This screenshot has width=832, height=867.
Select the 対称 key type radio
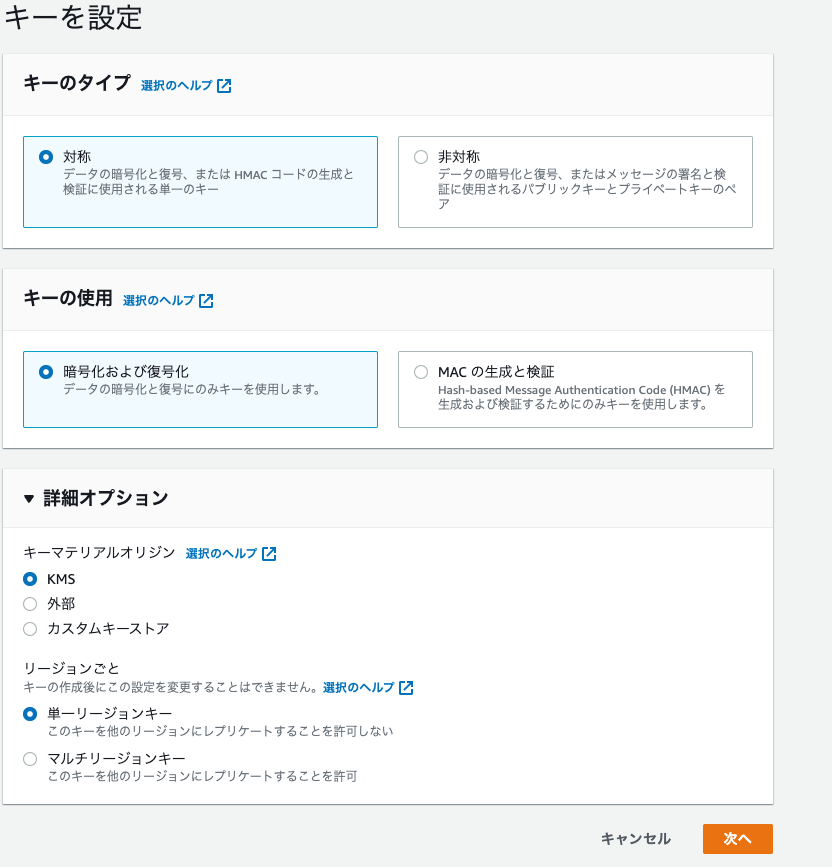pos(45,157)
